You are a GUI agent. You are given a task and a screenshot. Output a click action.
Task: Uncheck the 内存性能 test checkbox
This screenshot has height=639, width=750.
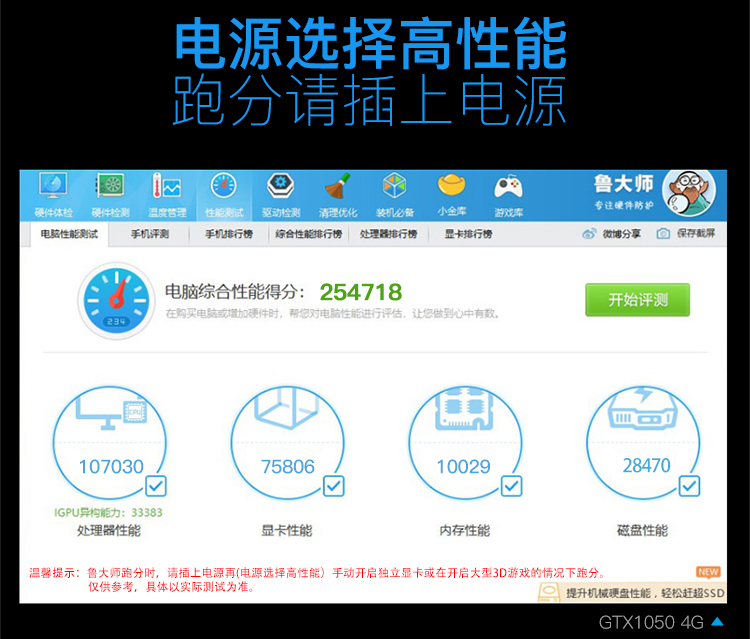[x=512, y=486]
